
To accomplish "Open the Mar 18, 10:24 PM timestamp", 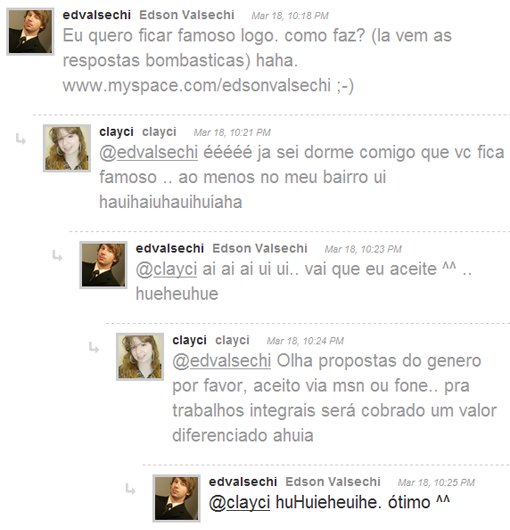I will pos(305,341).
